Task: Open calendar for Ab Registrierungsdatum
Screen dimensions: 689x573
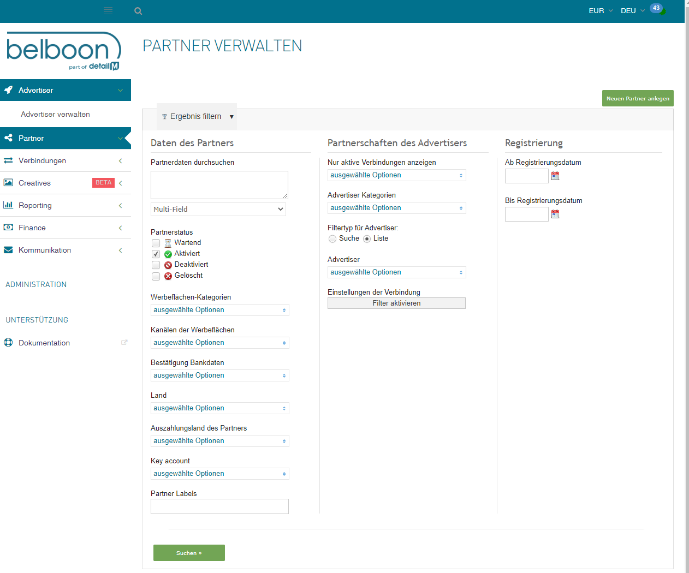Action: coord(555,176)
